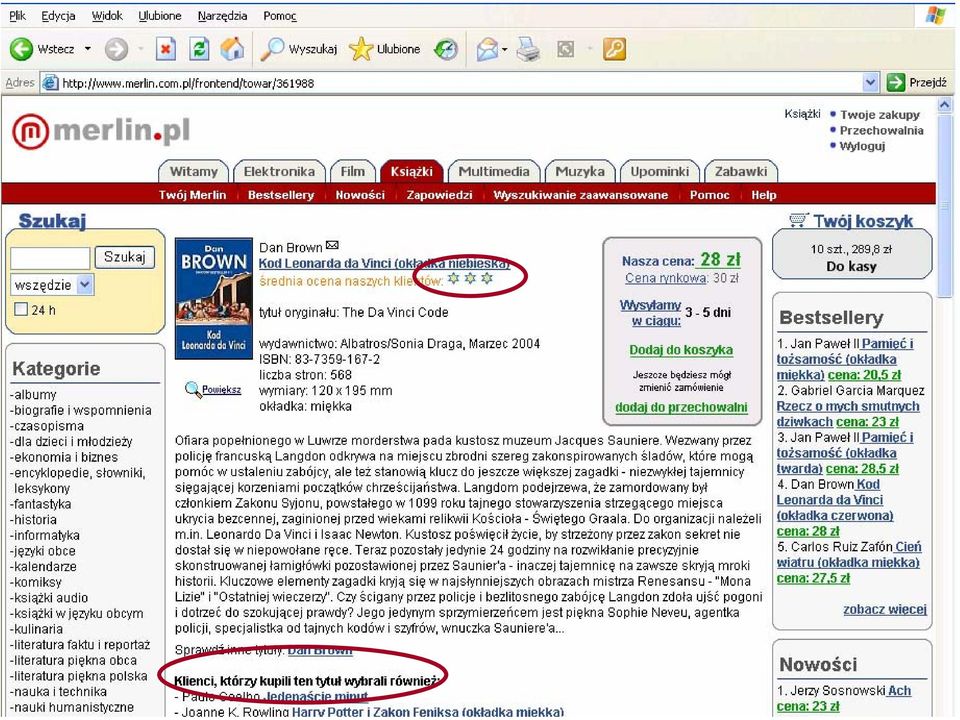Click envelope icon next to Dan Brown
The image size is (960, 720).
(x=332, y=246)
